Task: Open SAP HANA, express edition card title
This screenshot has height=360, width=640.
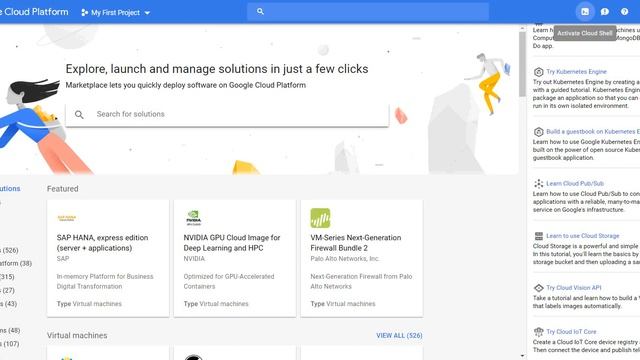Action: pos(102,243)
